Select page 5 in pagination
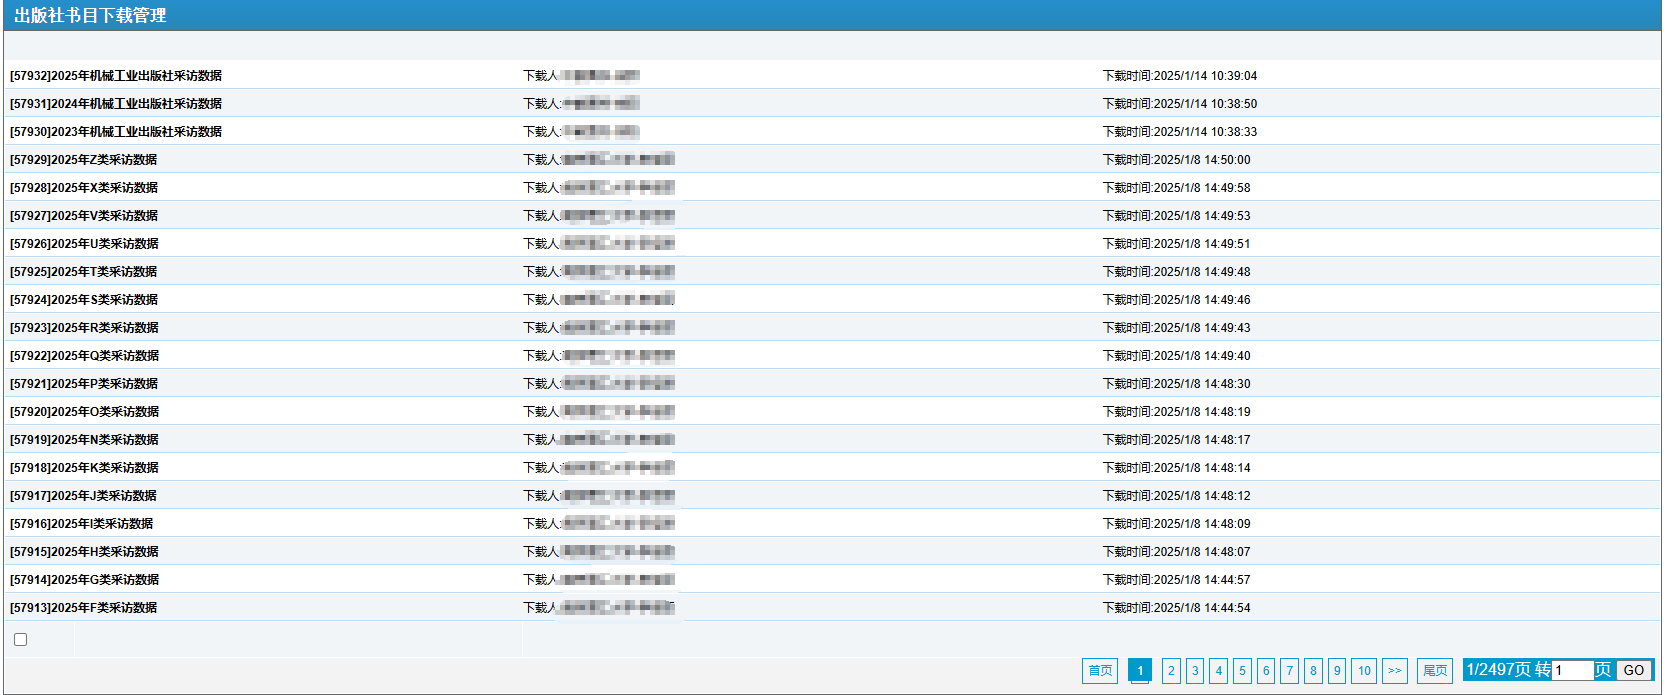Image resolution: width=1666 pixels, height=695 pixels. [x=1242, y=671]
